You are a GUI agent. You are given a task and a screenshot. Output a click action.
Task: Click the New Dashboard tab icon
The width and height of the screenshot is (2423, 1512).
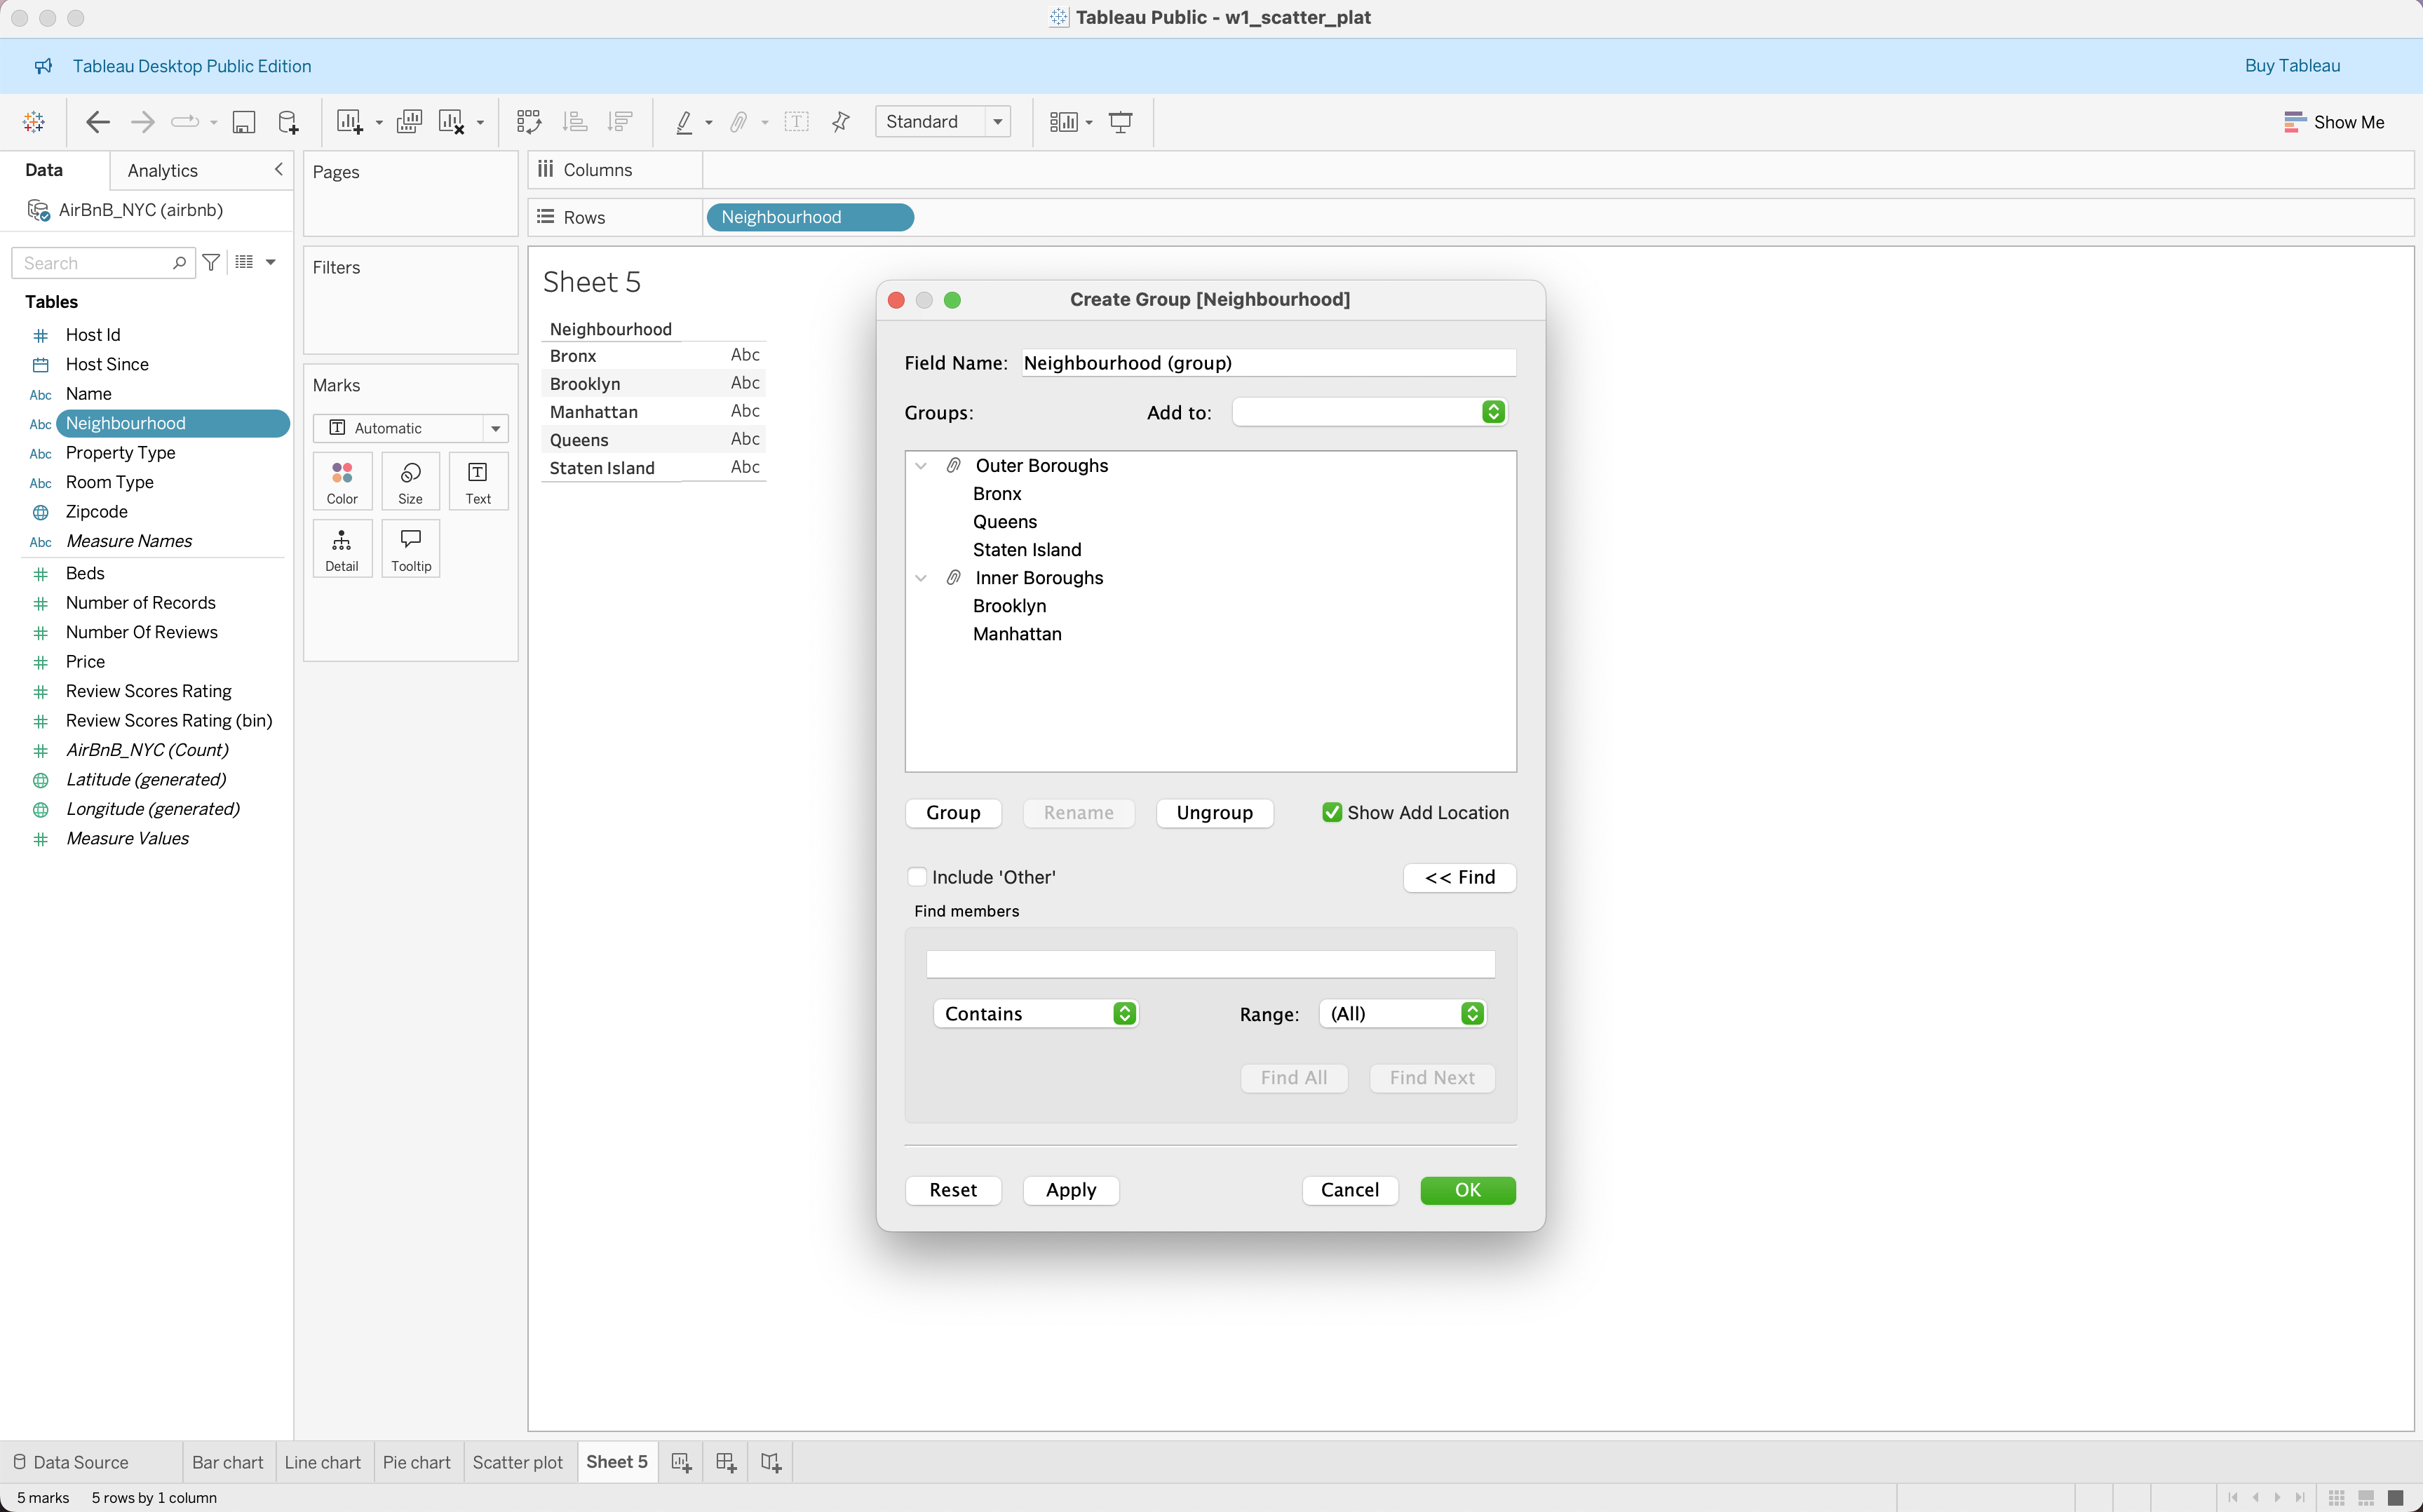click(726, 1462)
